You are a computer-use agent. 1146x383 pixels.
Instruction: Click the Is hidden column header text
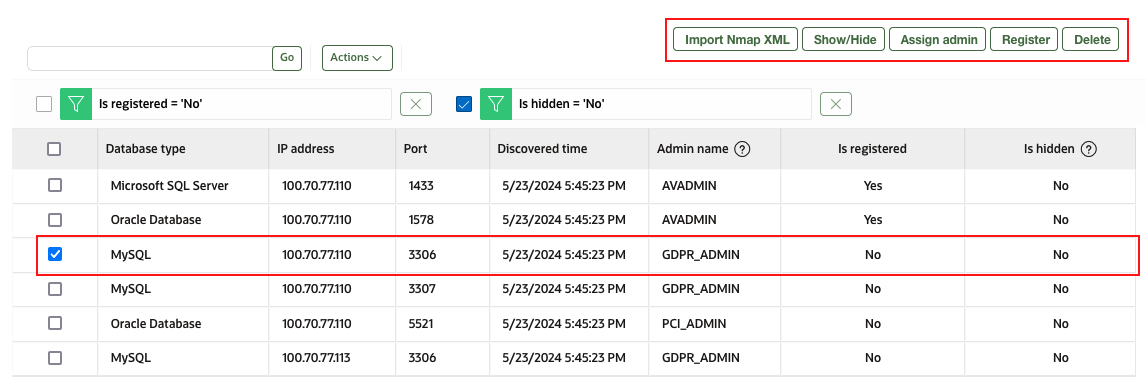pos(1050,149)
